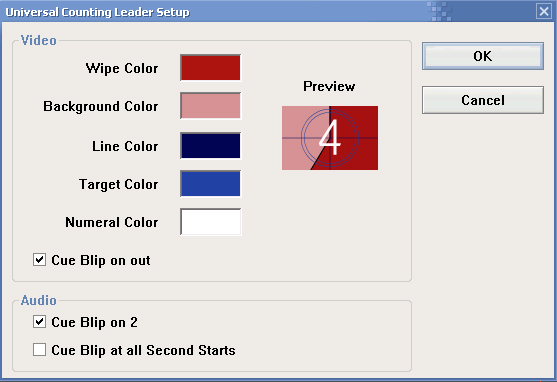
Task: Open the Wipe Color red swatch
Action: coord(211,68)
